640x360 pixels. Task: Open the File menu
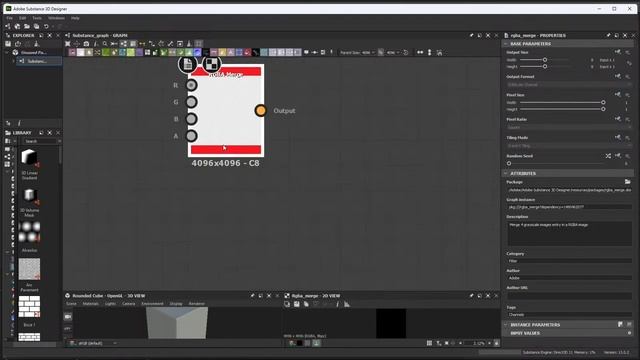pyautogui.click(x=9, y=18)
